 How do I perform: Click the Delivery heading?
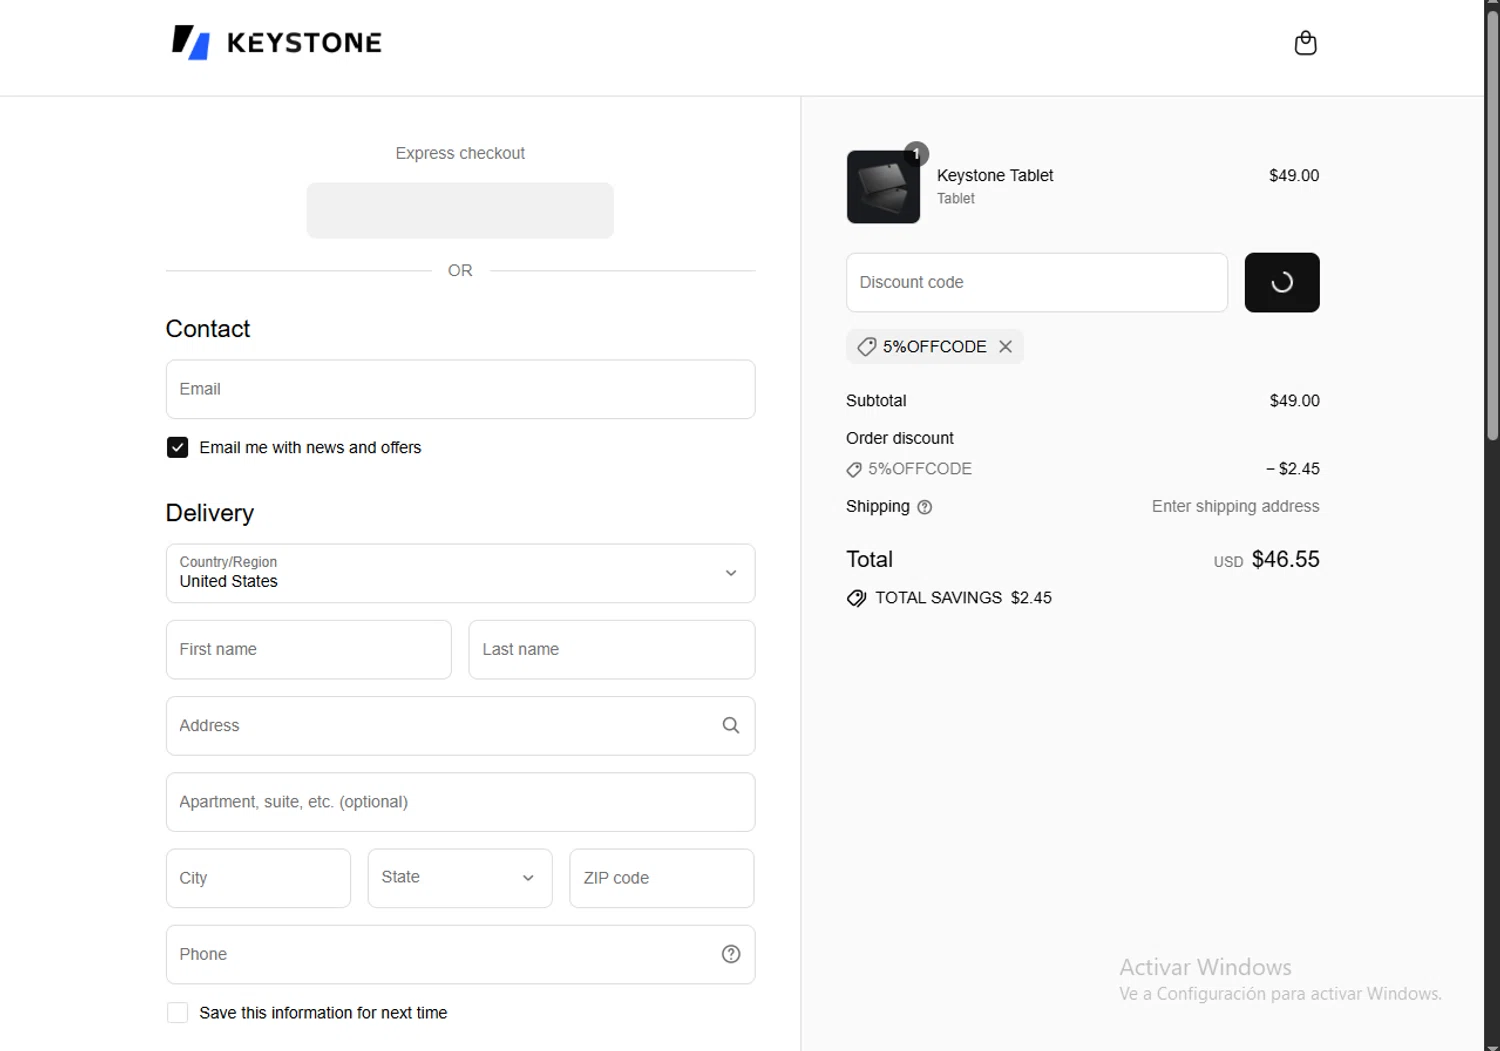click(210, 513)
